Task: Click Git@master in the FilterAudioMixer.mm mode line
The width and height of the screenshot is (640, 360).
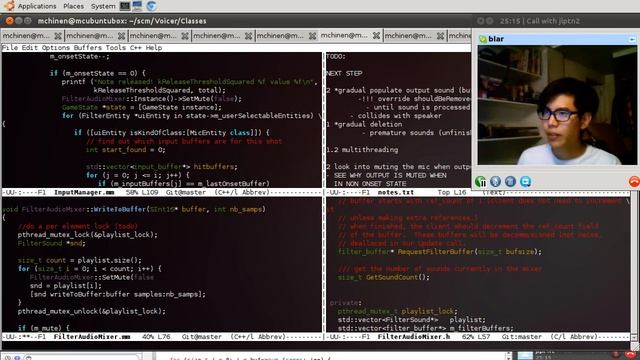Action: coord(202,337)
